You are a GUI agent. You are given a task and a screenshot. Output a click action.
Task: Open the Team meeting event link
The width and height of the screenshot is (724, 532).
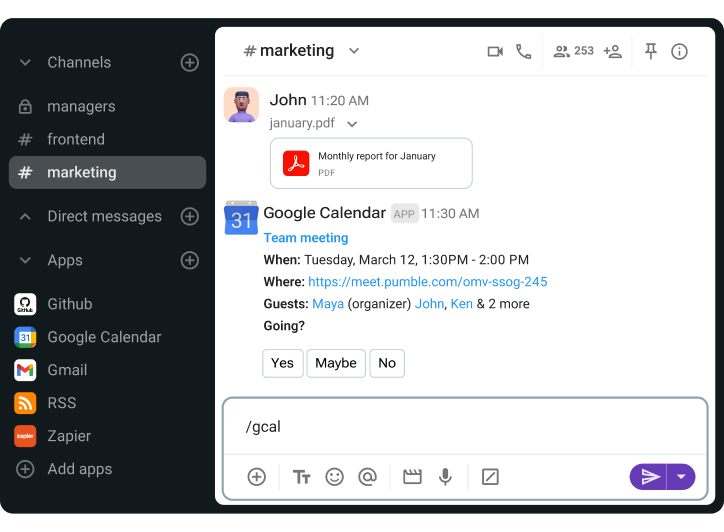click(306, 238)
